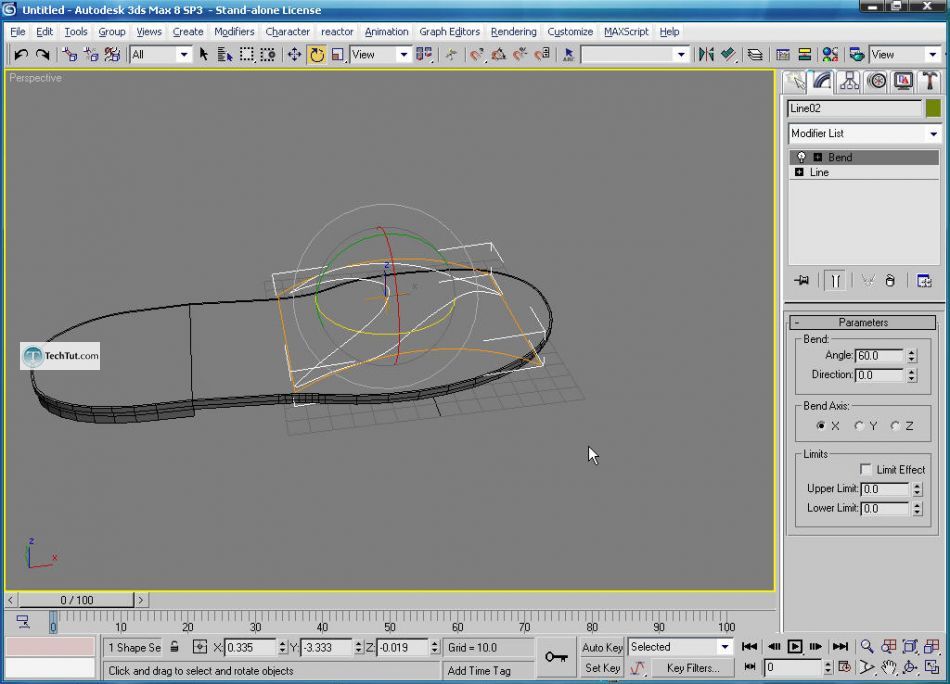This screenshot has height=684, width=950.
Task: Toggle the Angle Snap icon
Action: tap(499, 55)
